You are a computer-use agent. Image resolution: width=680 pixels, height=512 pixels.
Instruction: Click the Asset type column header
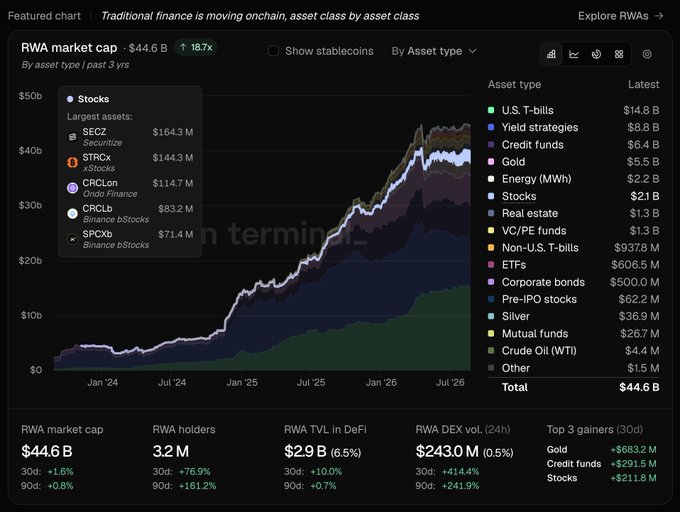tap(514, 85)
